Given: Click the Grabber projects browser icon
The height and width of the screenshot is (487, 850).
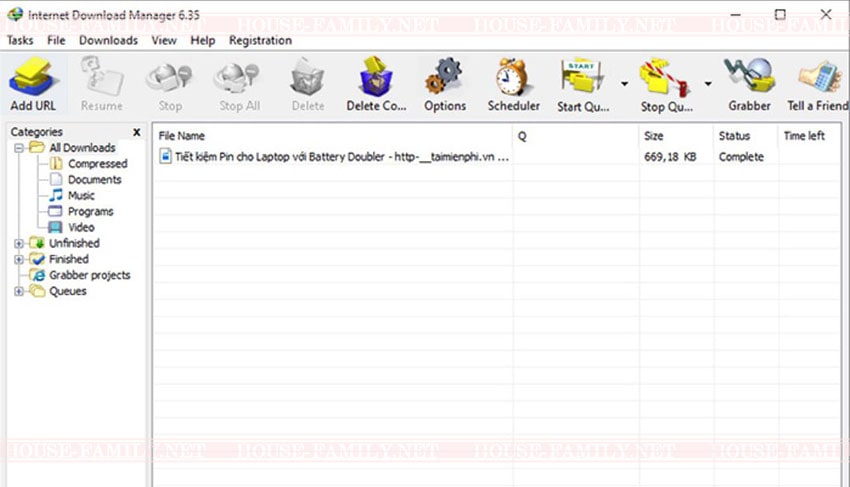Looking at the screenshot, I should tap(37, 275).
